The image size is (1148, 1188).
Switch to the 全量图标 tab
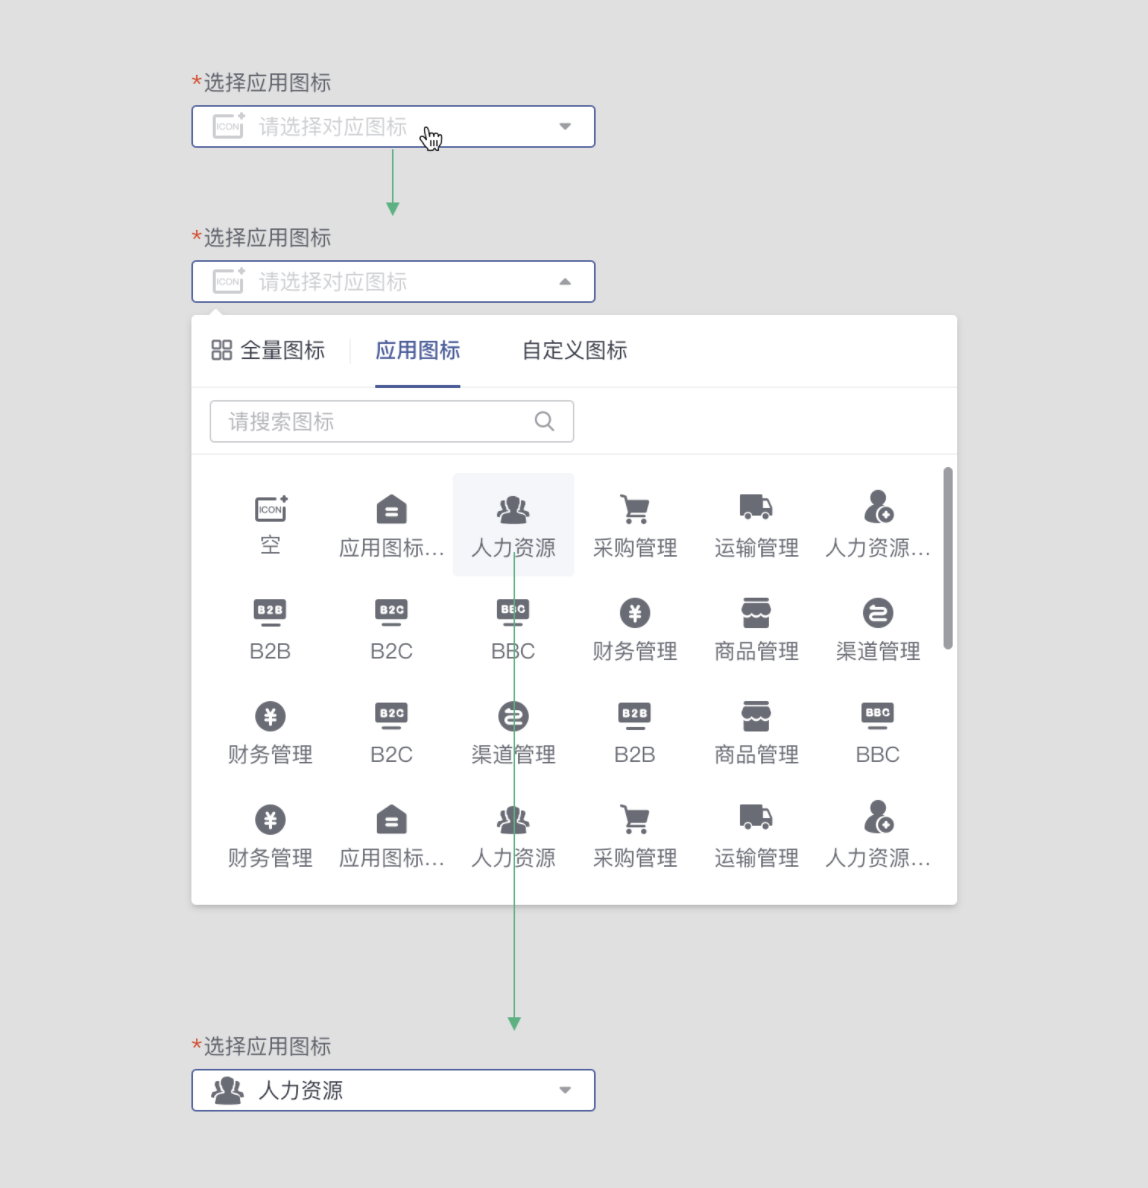pos(268,351)
